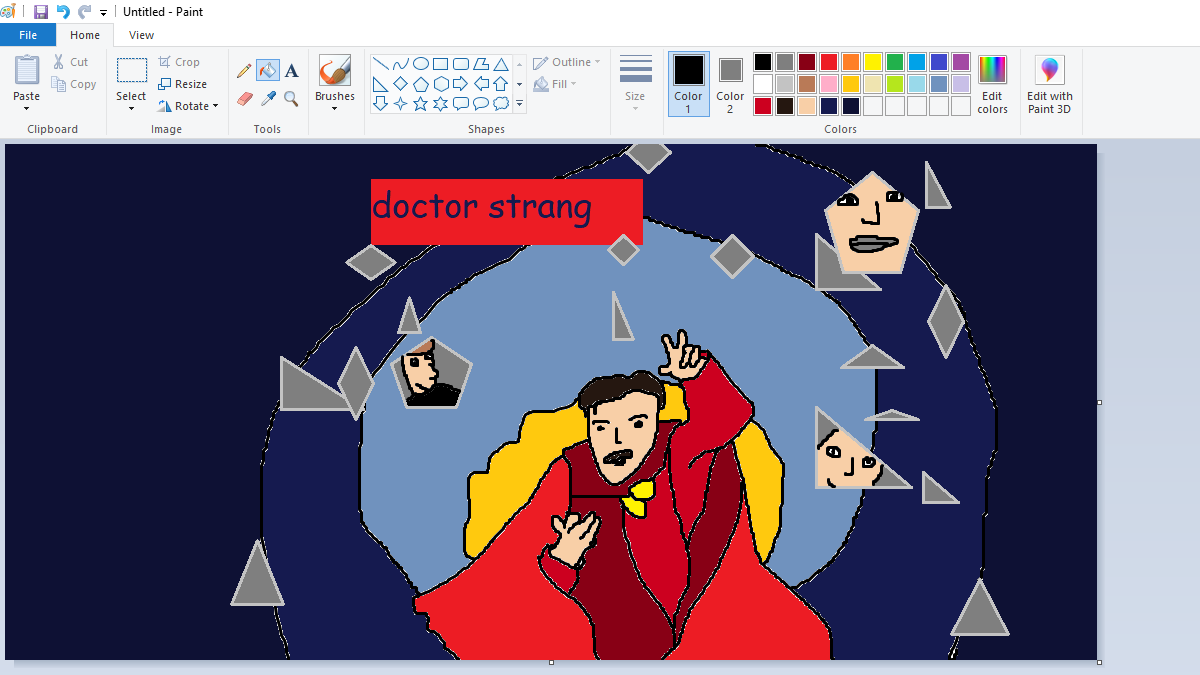Activate the Color 1 foreground selector
The width and height of the screenshot is (1200, 675).
(x=688, y=84)
